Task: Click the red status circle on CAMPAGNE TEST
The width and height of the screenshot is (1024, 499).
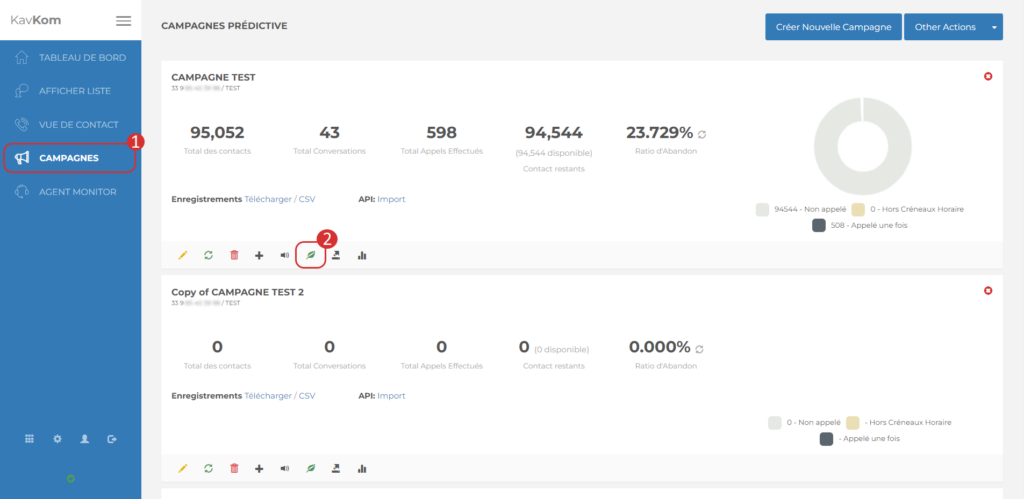Action: [988, 76]
